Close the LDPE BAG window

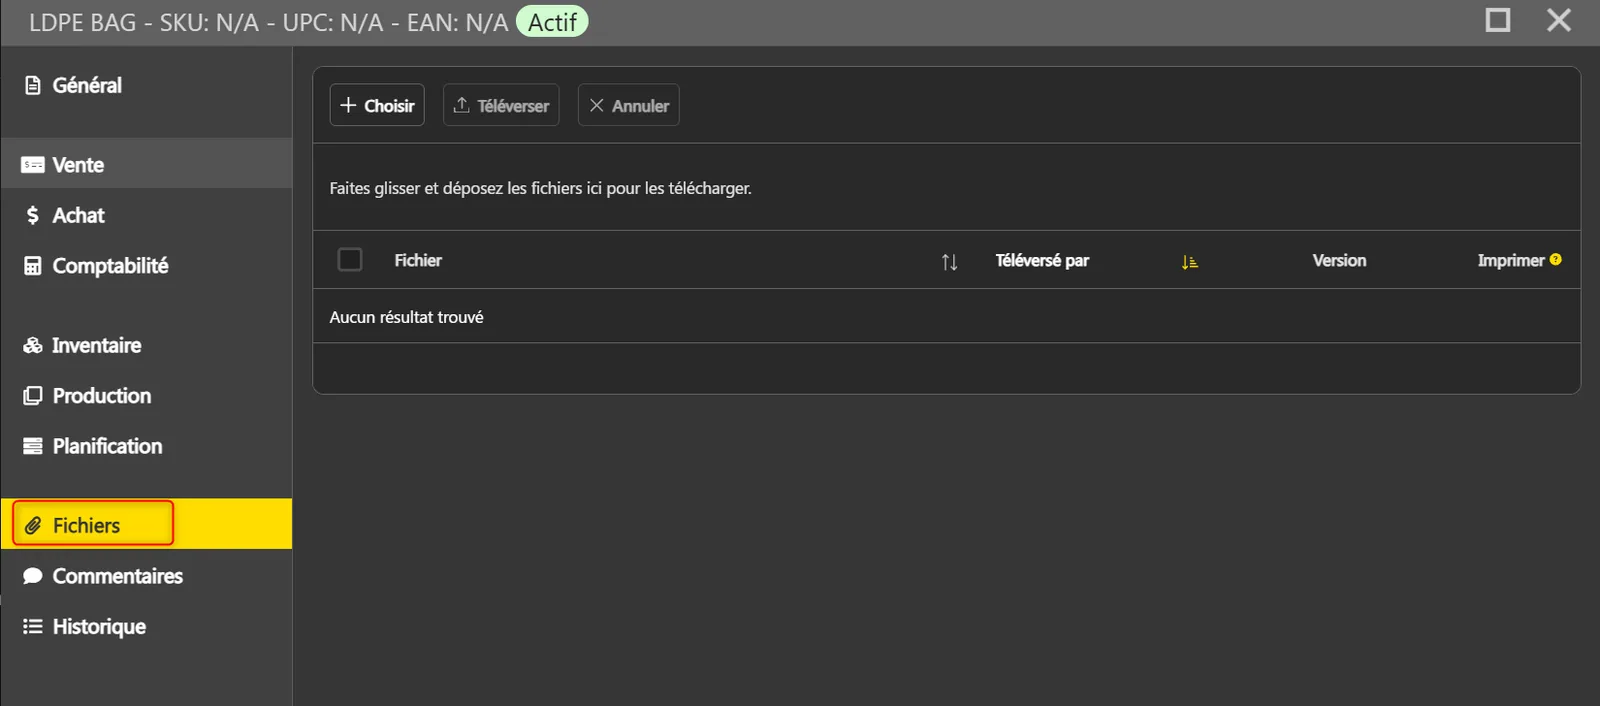click(x=1559, y=20)
